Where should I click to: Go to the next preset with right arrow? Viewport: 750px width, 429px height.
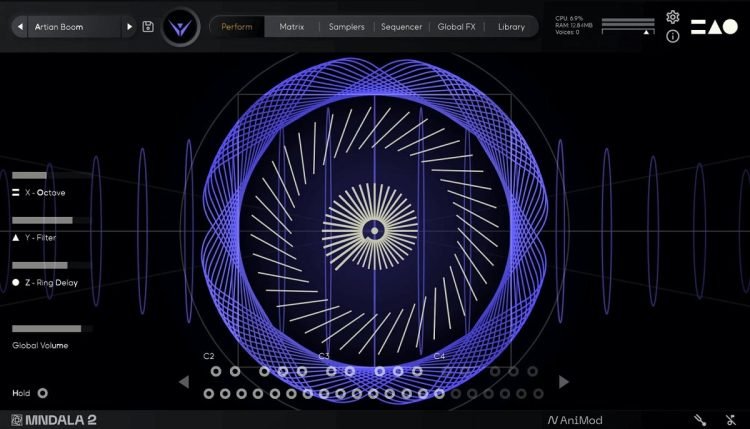coord(129,27)
